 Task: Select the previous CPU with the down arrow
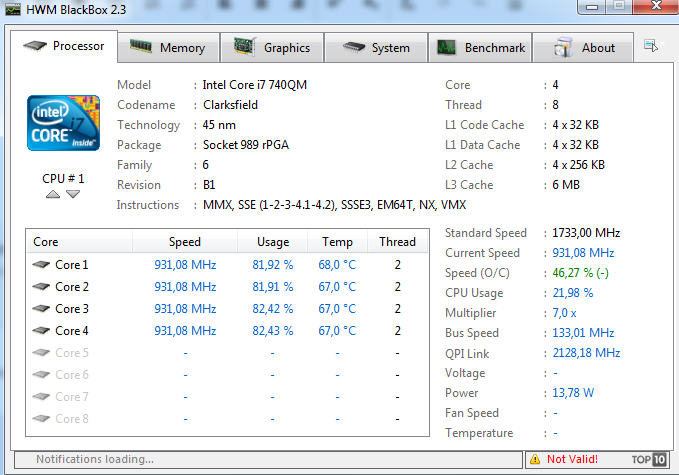click(x=73, y=194)
